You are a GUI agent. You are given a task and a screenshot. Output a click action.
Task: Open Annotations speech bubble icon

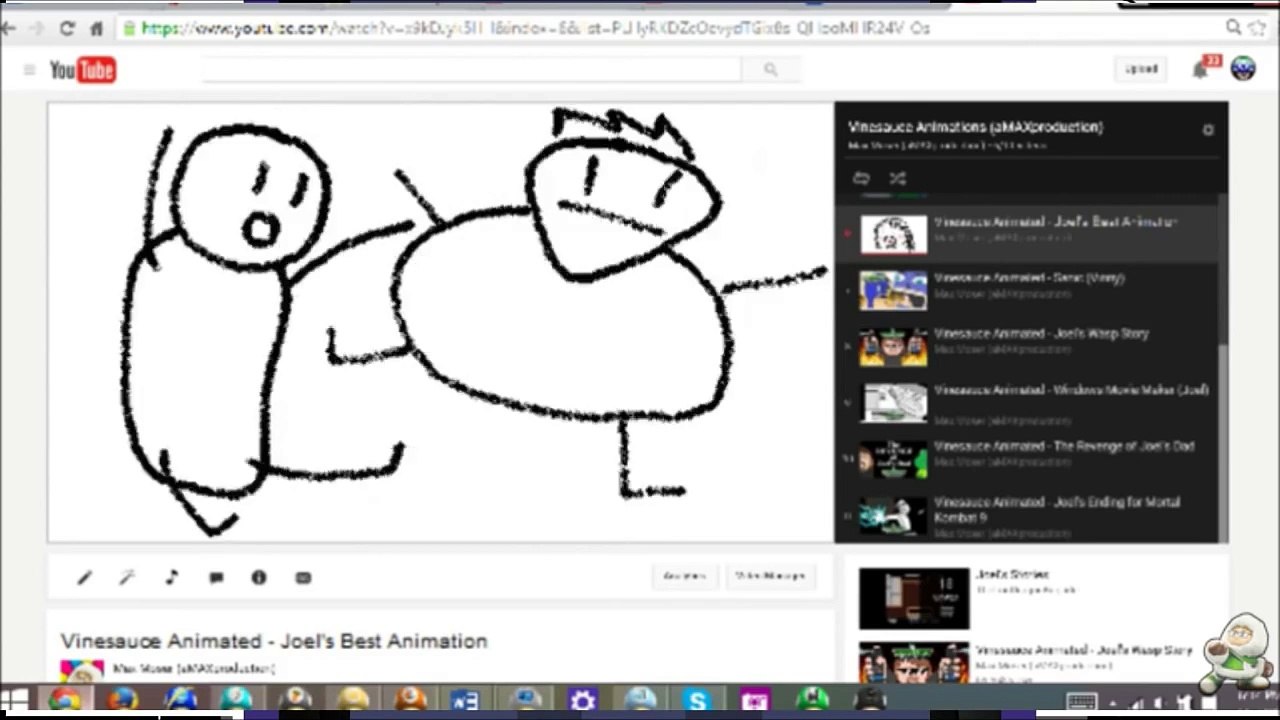click(x=216, y=578)
